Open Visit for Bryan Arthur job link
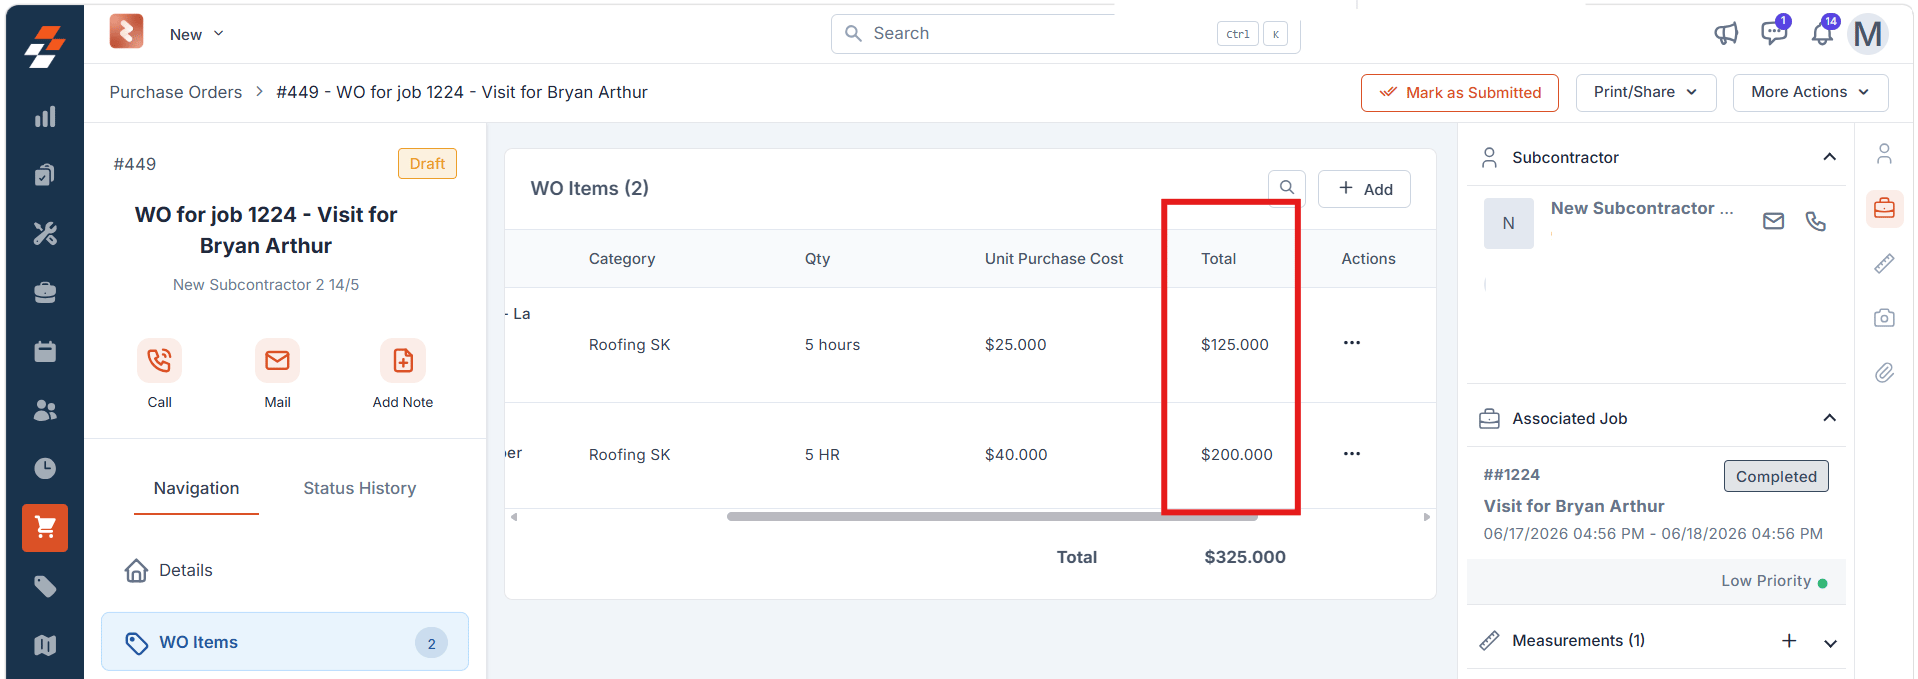Viewport: 1918px width, 679px height. (x=1574, y=506)
